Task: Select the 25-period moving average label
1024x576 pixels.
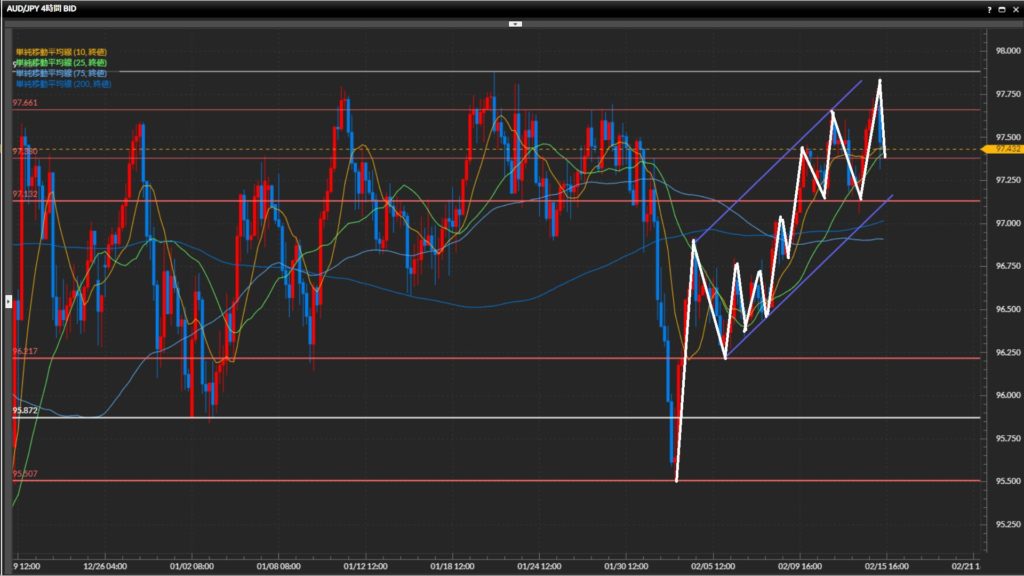Action: (61, 62)
